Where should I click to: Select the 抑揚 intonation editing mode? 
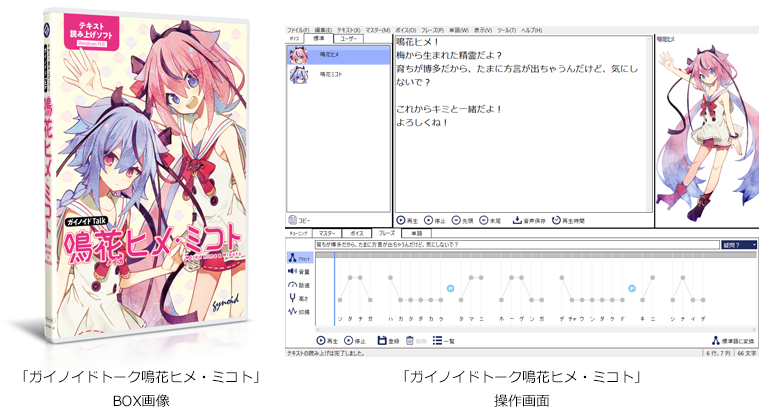coord(299,311)
